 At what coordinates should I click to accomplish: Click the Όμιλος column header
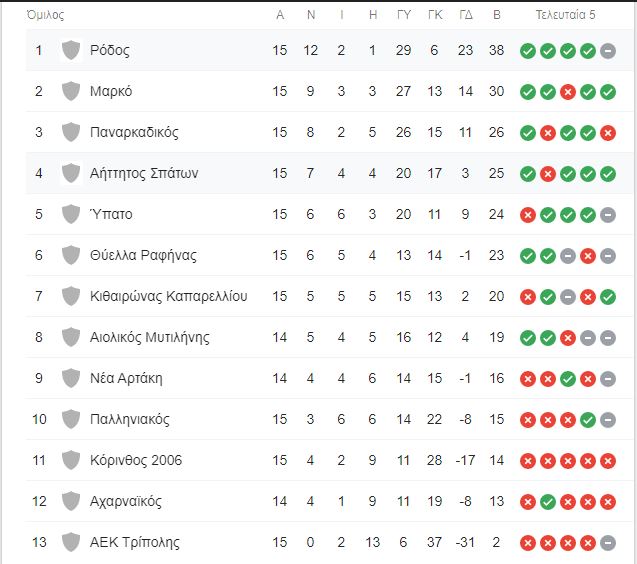click(x=45, y=16)
